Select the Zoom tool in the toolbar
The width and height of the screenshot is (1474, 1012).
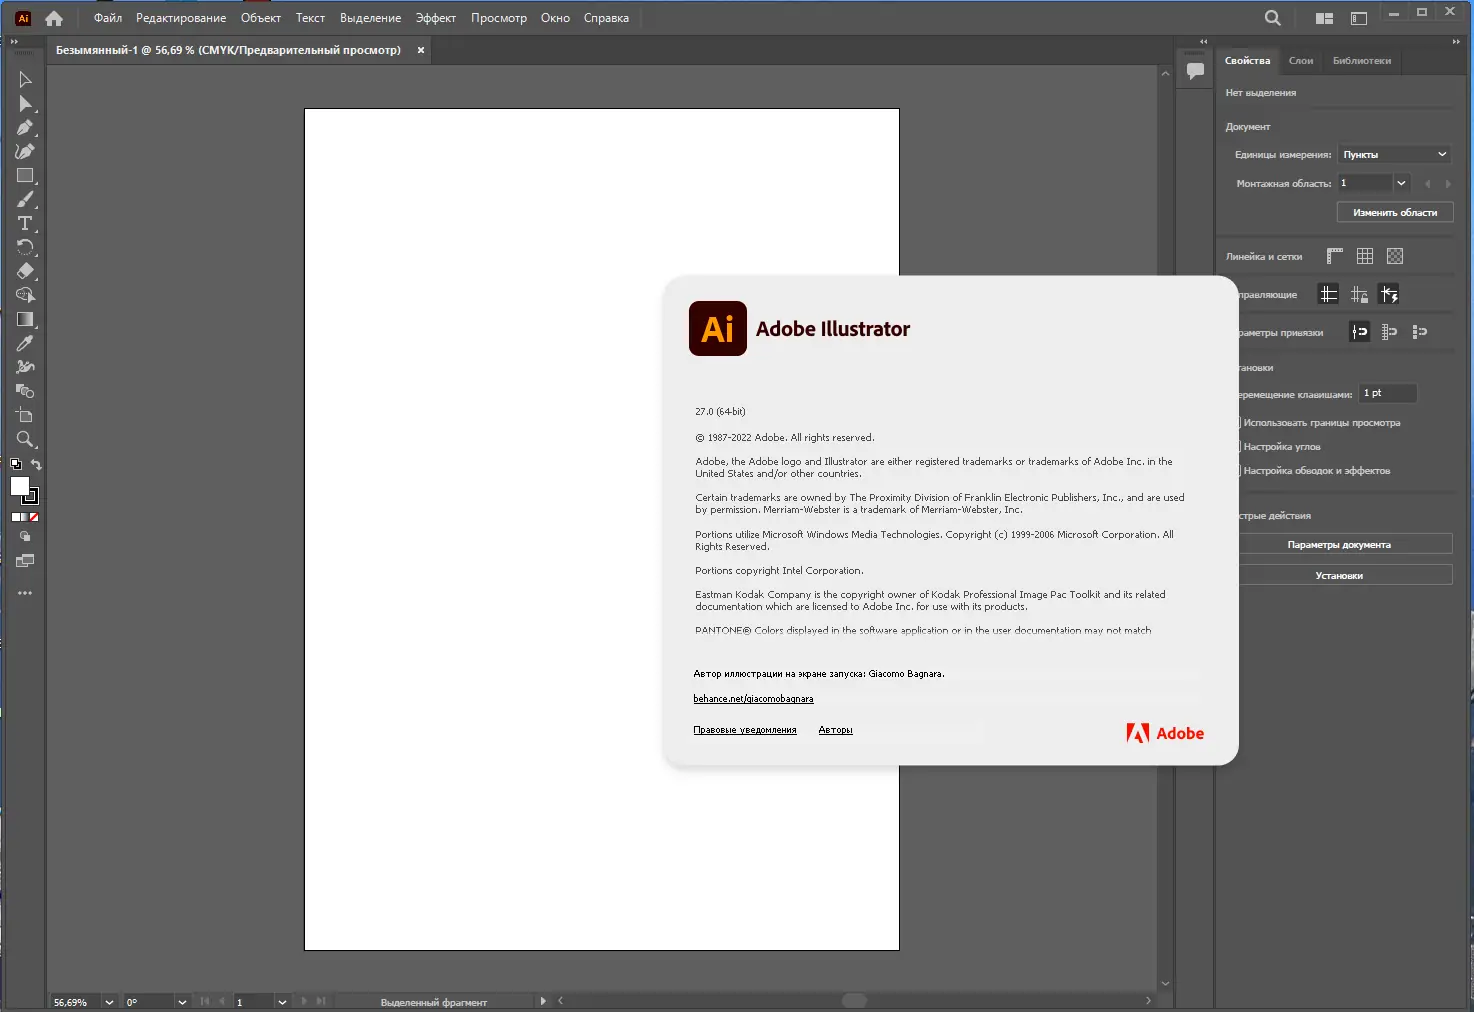[x=25, y=439]
